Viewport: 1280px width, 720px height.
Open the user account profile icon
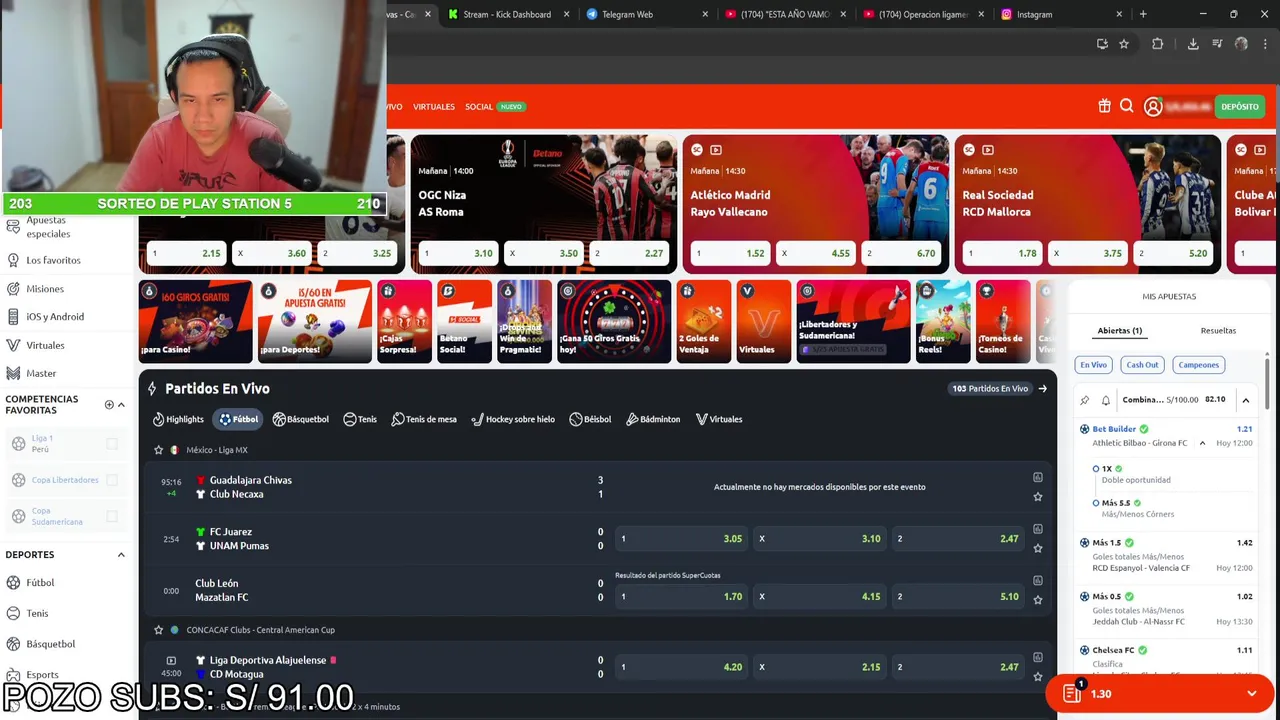(1153, 107)
